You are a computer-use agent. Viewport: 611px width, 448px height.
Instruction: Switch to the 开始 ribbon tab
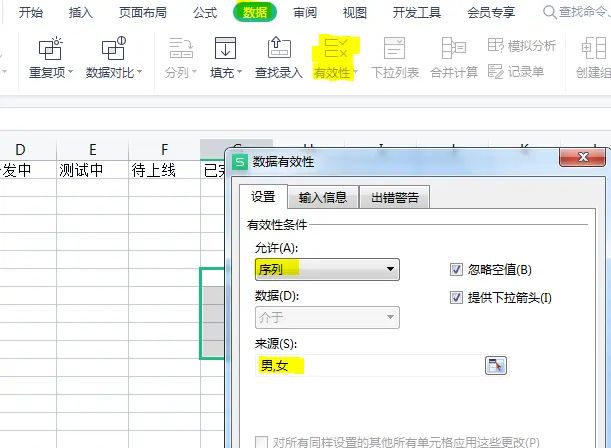(31, 12)
